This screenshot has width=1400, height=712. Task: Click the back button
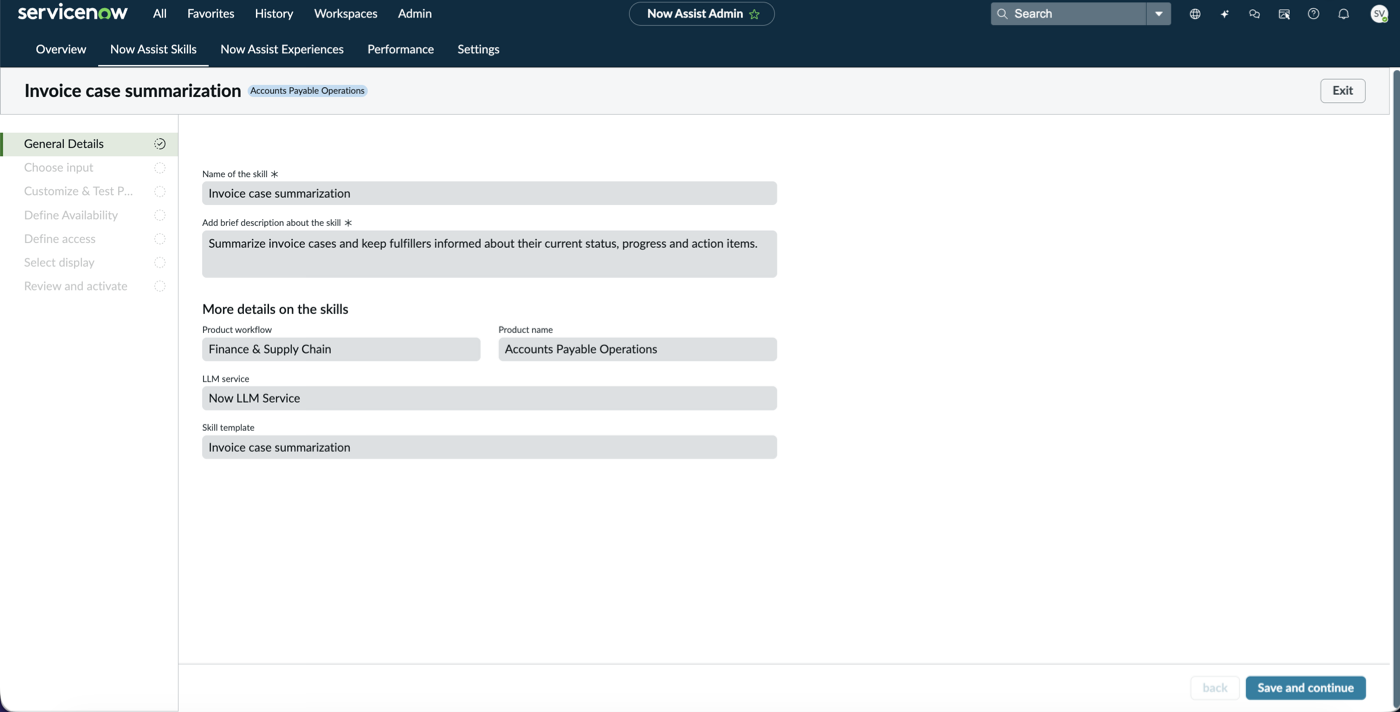pos(1215,688)
